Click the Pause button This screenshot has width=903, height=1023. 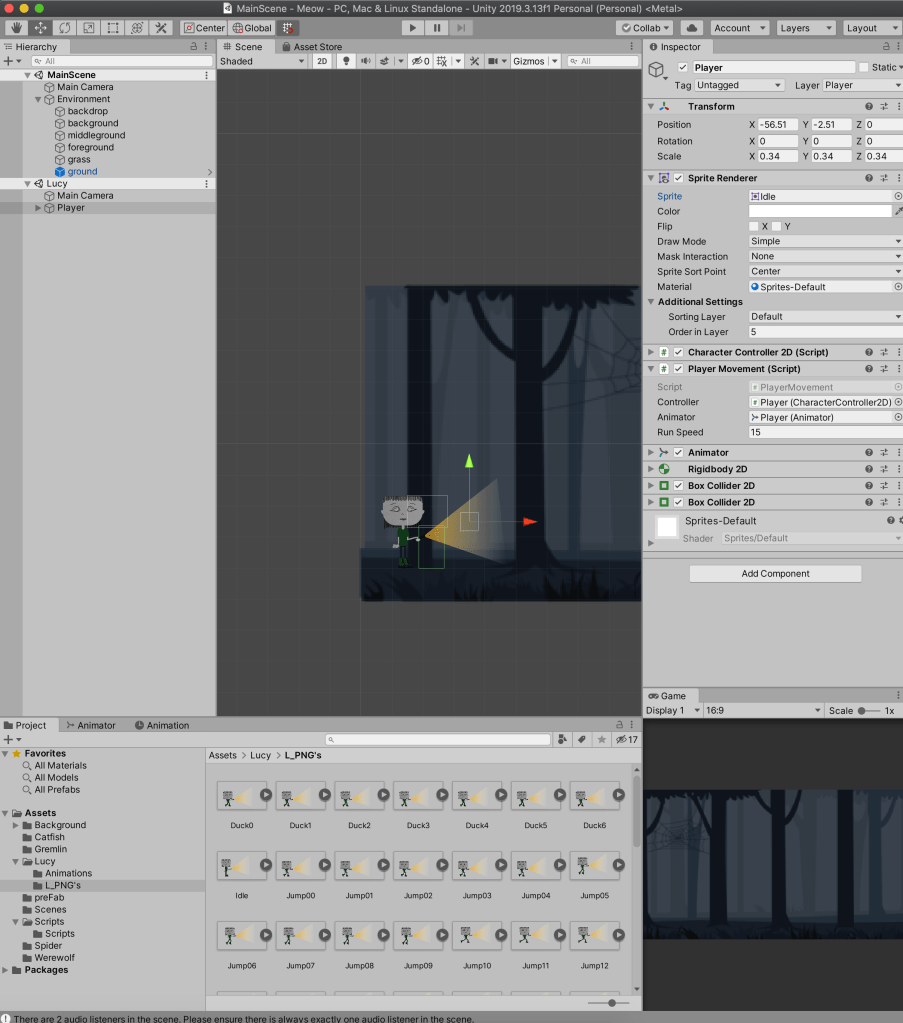(437, 28)
